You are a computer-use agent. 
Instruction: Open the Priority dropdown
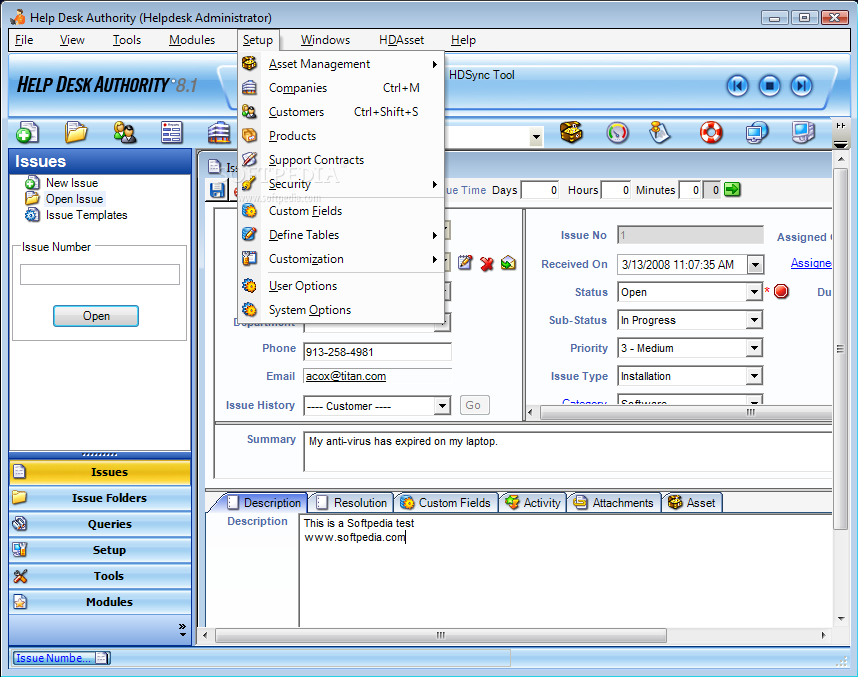(754, 348)
